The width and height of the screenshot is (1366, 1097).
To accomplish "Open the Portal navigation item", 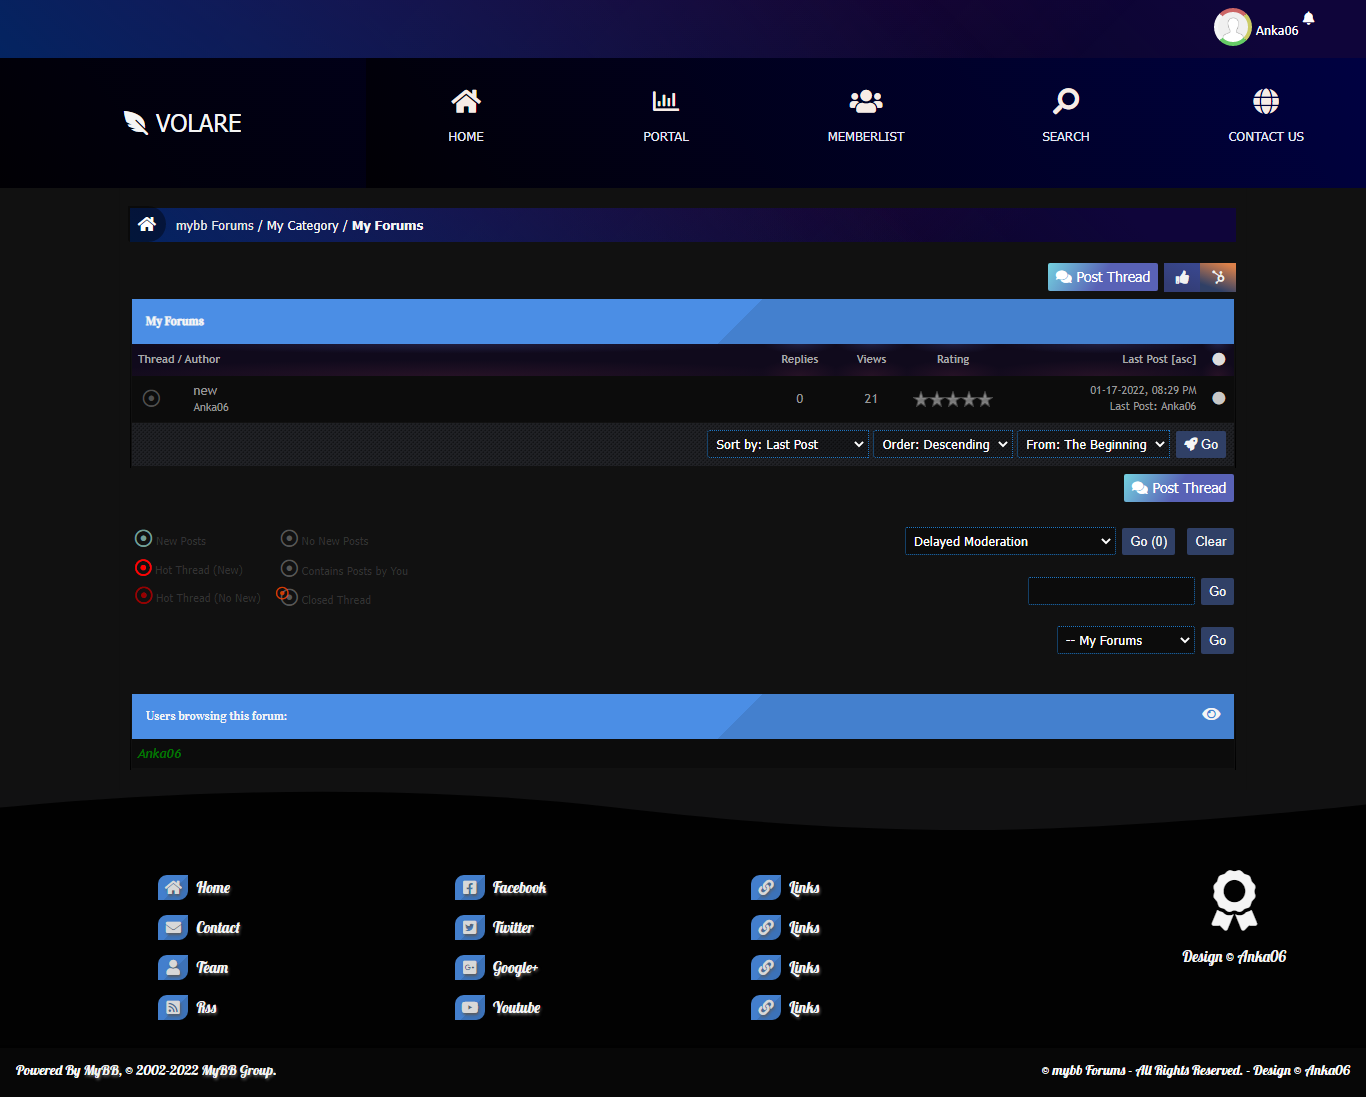I will click(x=666, y=116).
